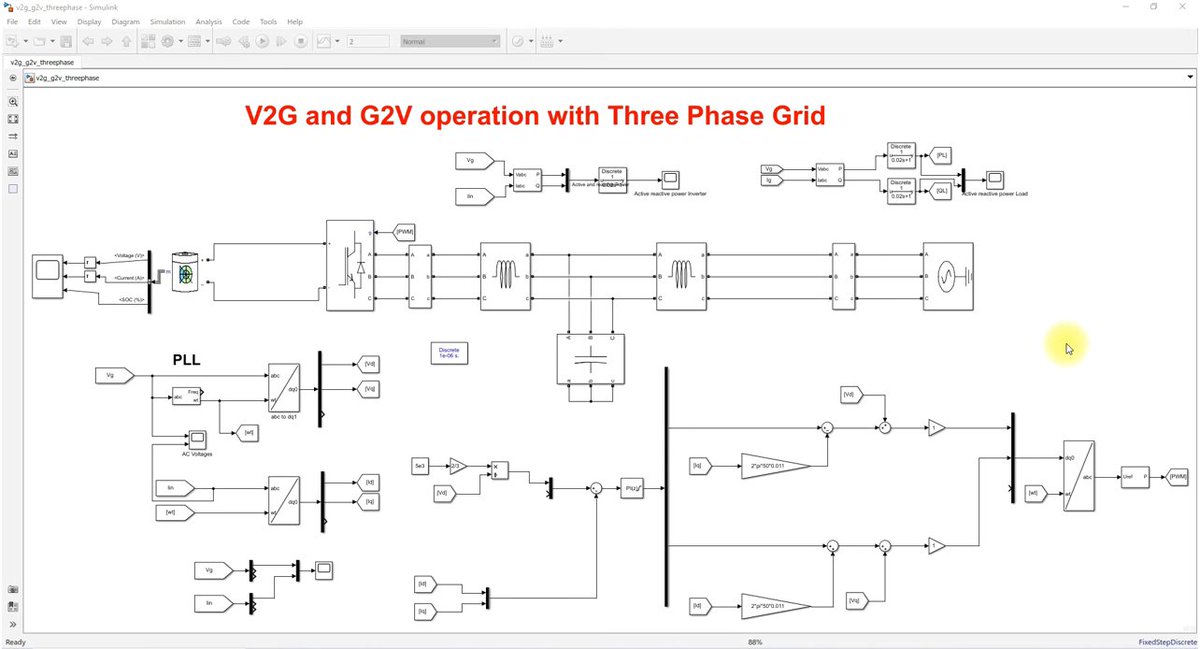This screenshot has width=1200, height=649.
Task: Open the Active reactive power Inverter scope
Action: coord(668,179)
